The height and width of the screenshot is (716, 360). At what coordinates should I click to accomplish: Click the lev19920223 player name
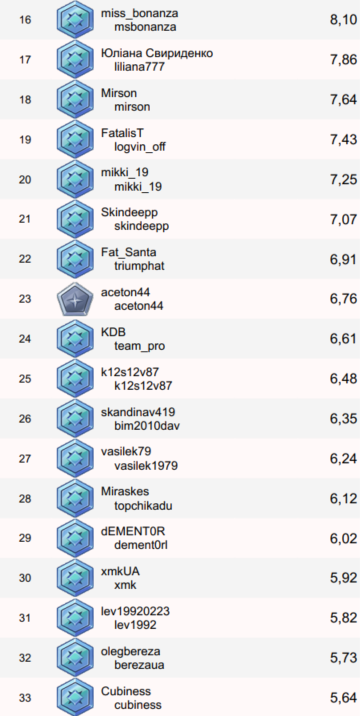[135, 611]
